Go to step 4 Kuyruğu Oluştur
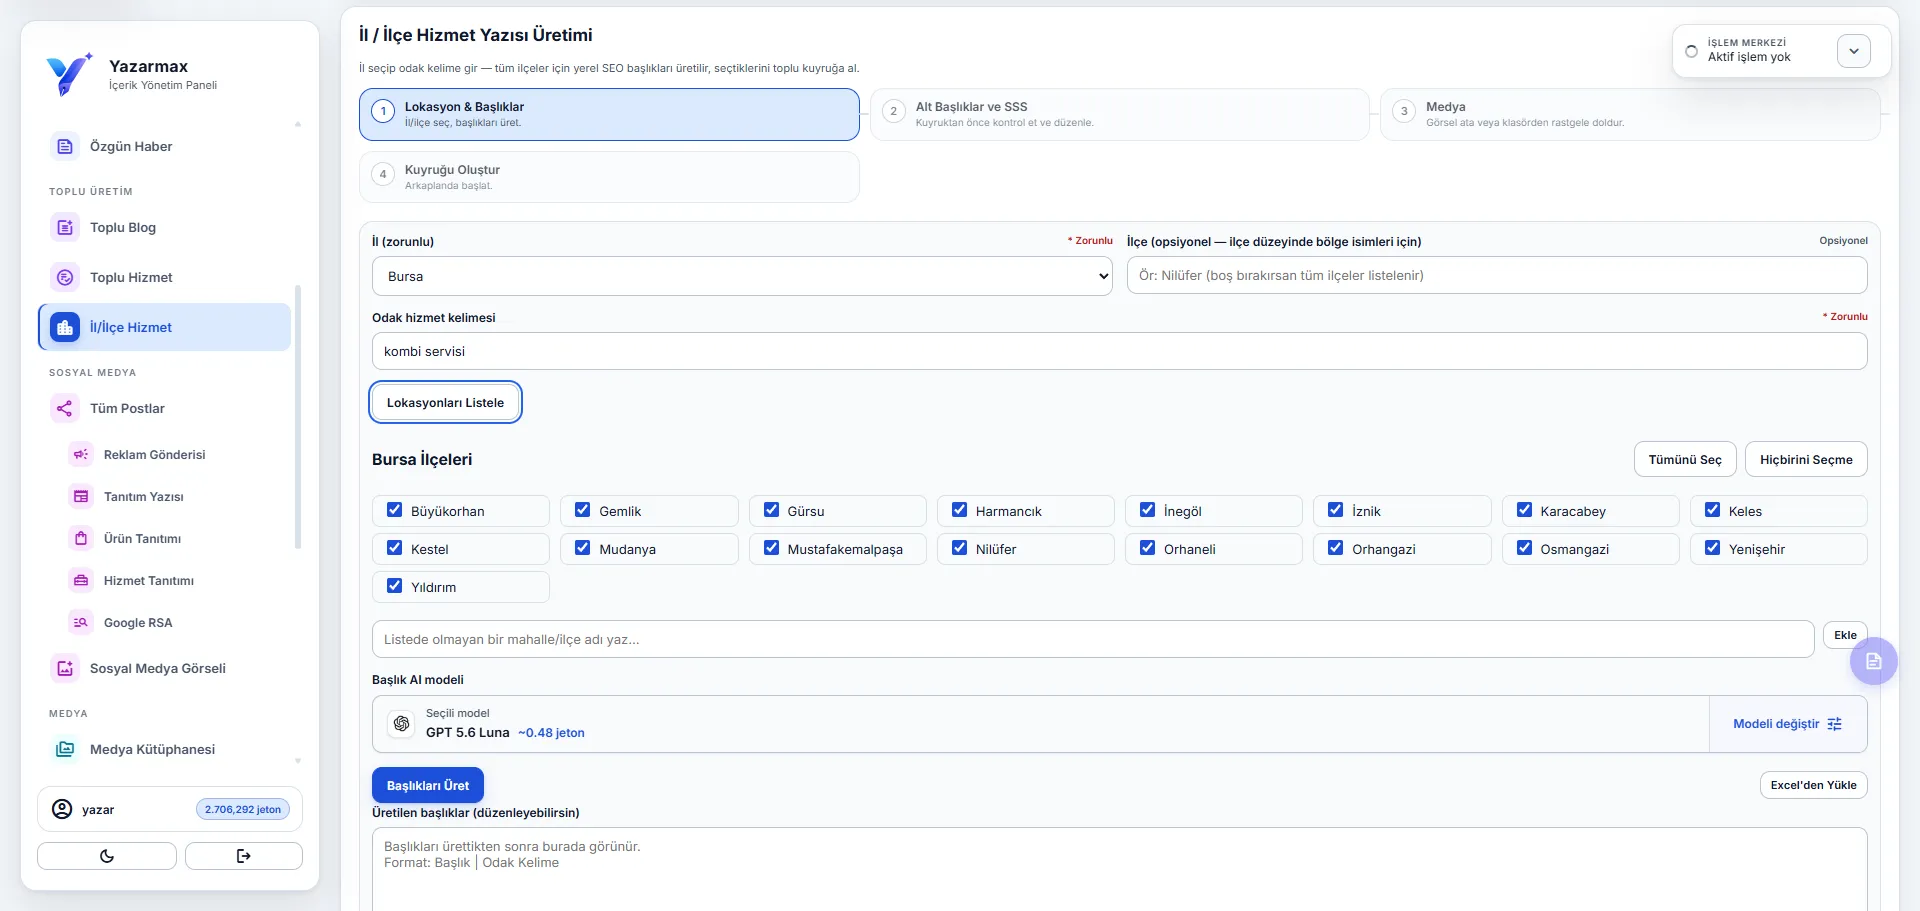The image size is (1920, 911). [x=609, y=177]
